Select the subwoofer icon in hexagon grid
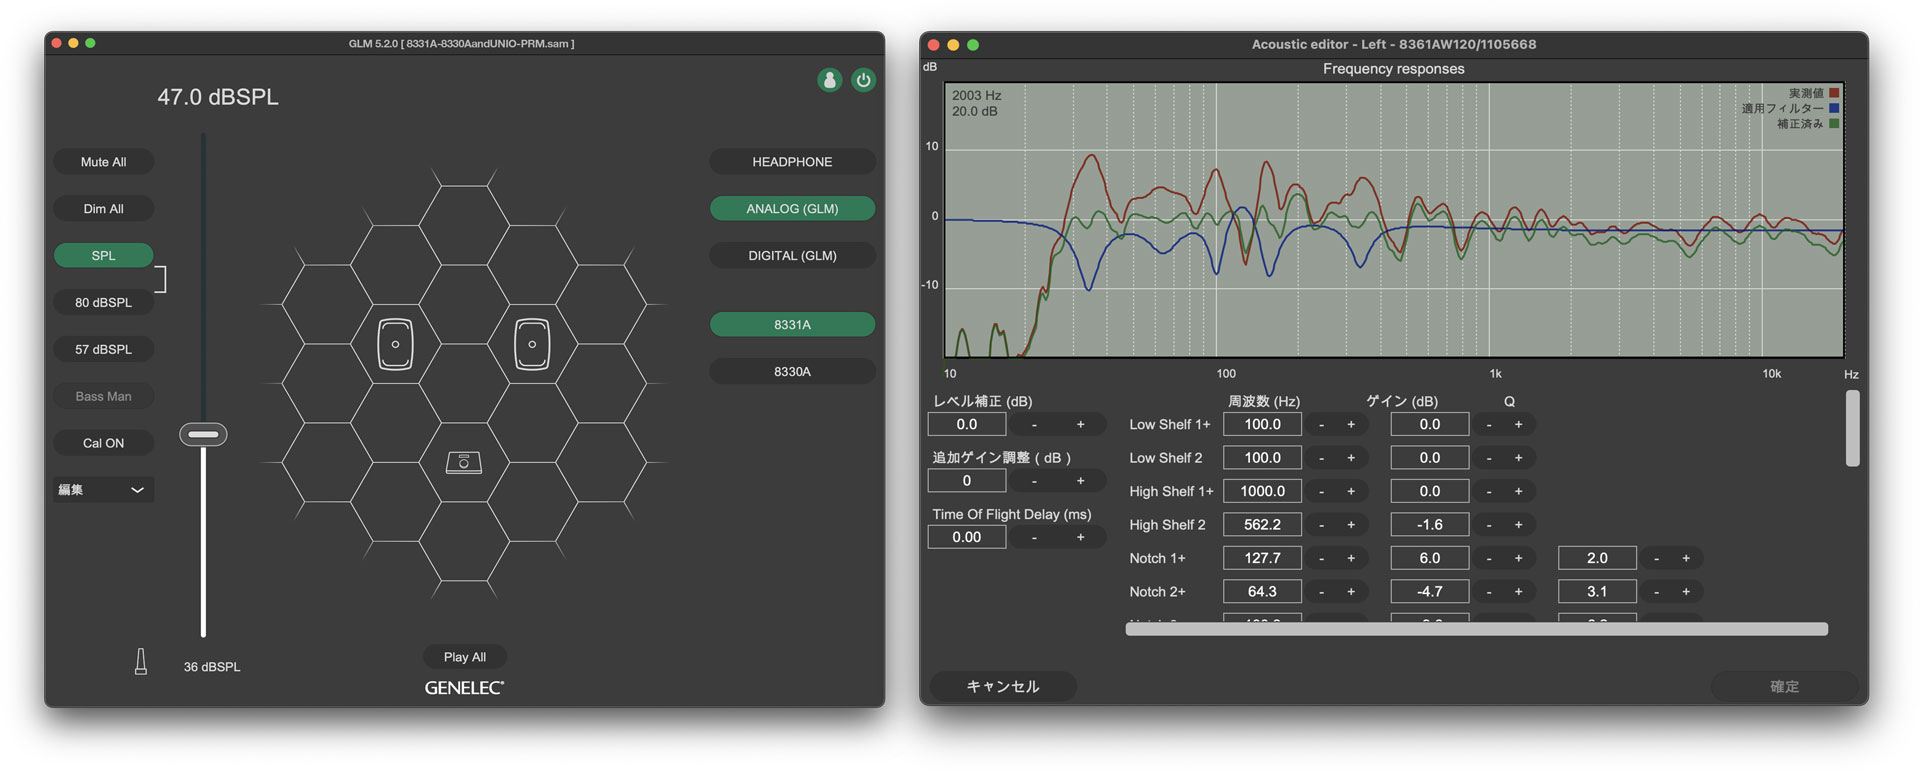The width and height of the screenshot is (1920, 771). tap(464, 462)
